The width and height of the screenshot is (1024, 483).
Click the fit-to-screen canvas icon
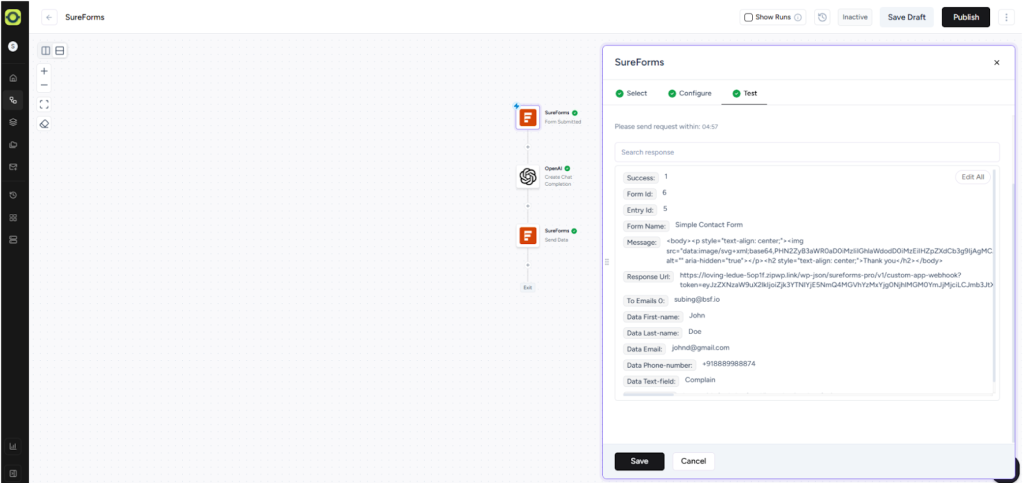click(44, 104)
